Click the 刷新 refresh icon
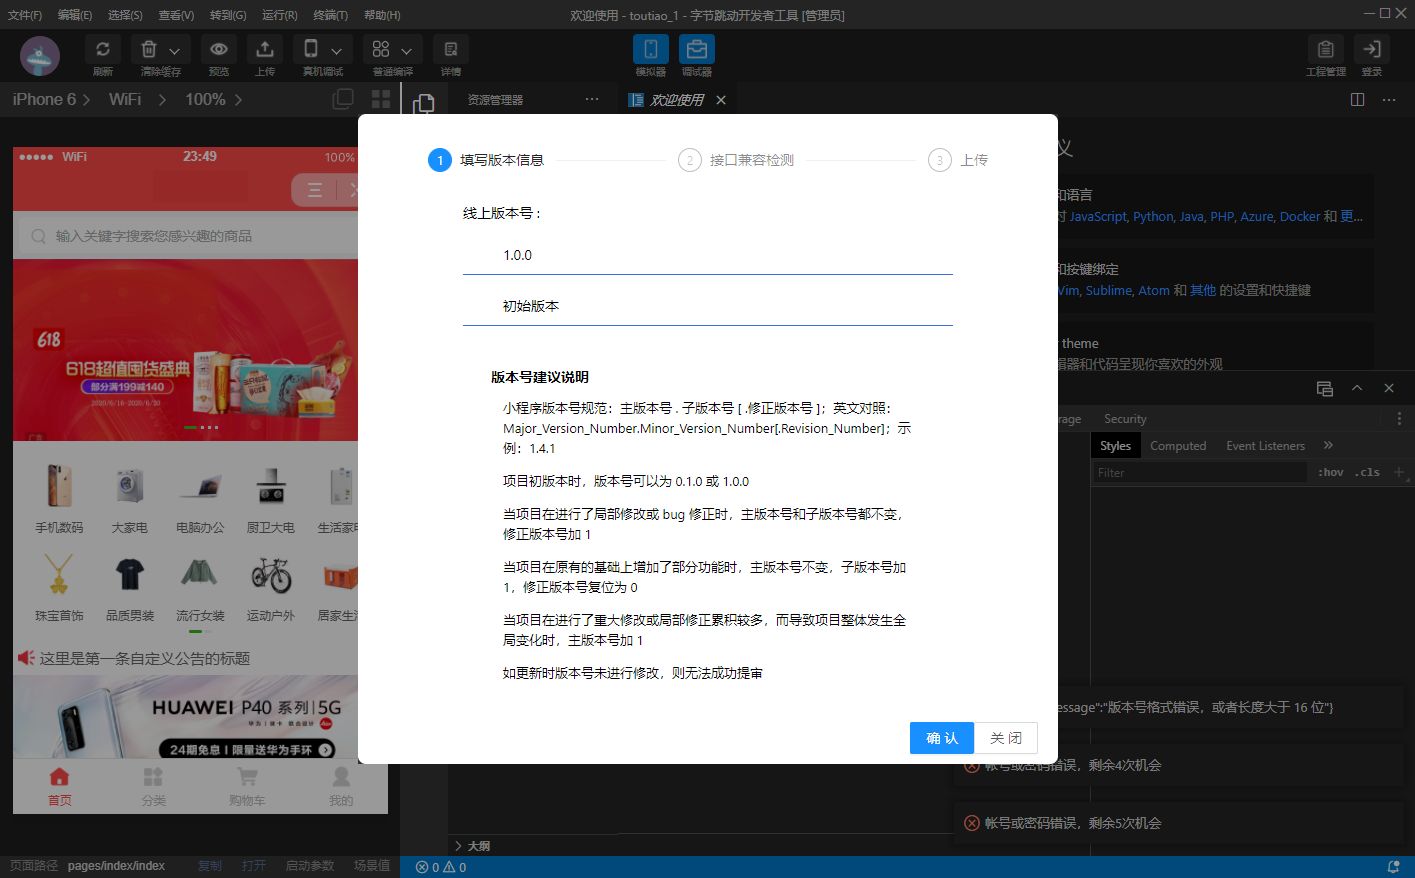Image resolution: width=1415 pixels, height=878 pixels. [102, 50]
